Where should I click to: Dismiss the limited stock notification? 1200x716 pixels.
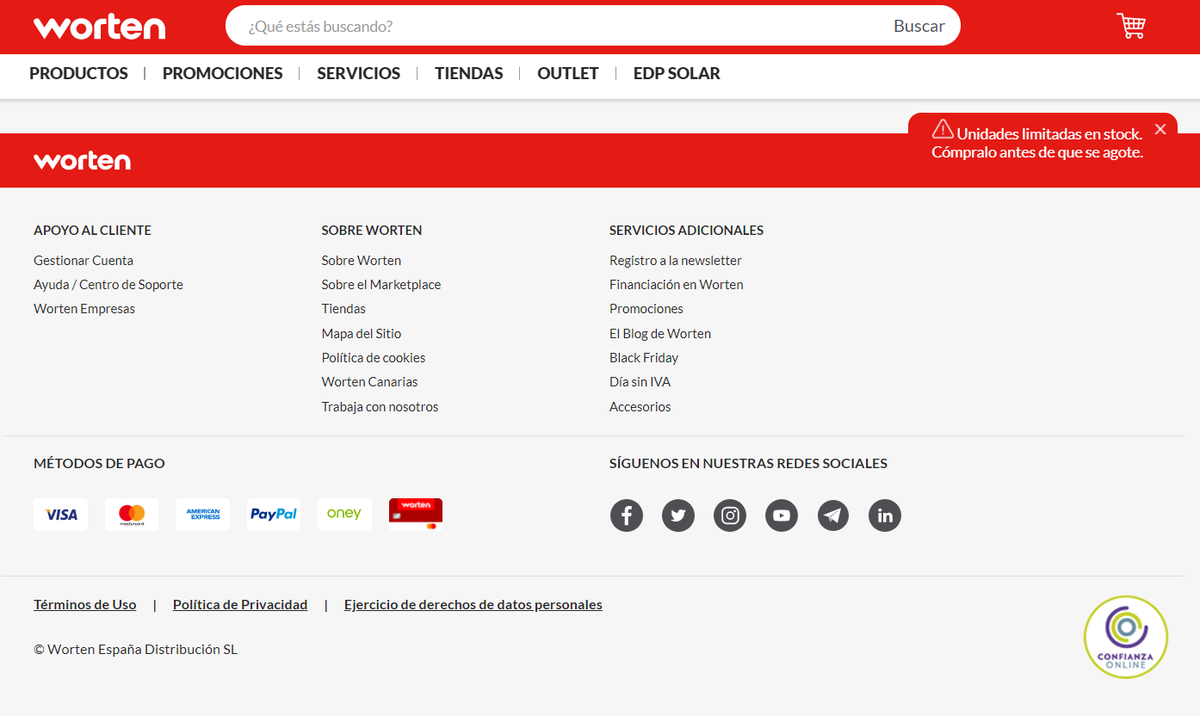pos(1160,129)
